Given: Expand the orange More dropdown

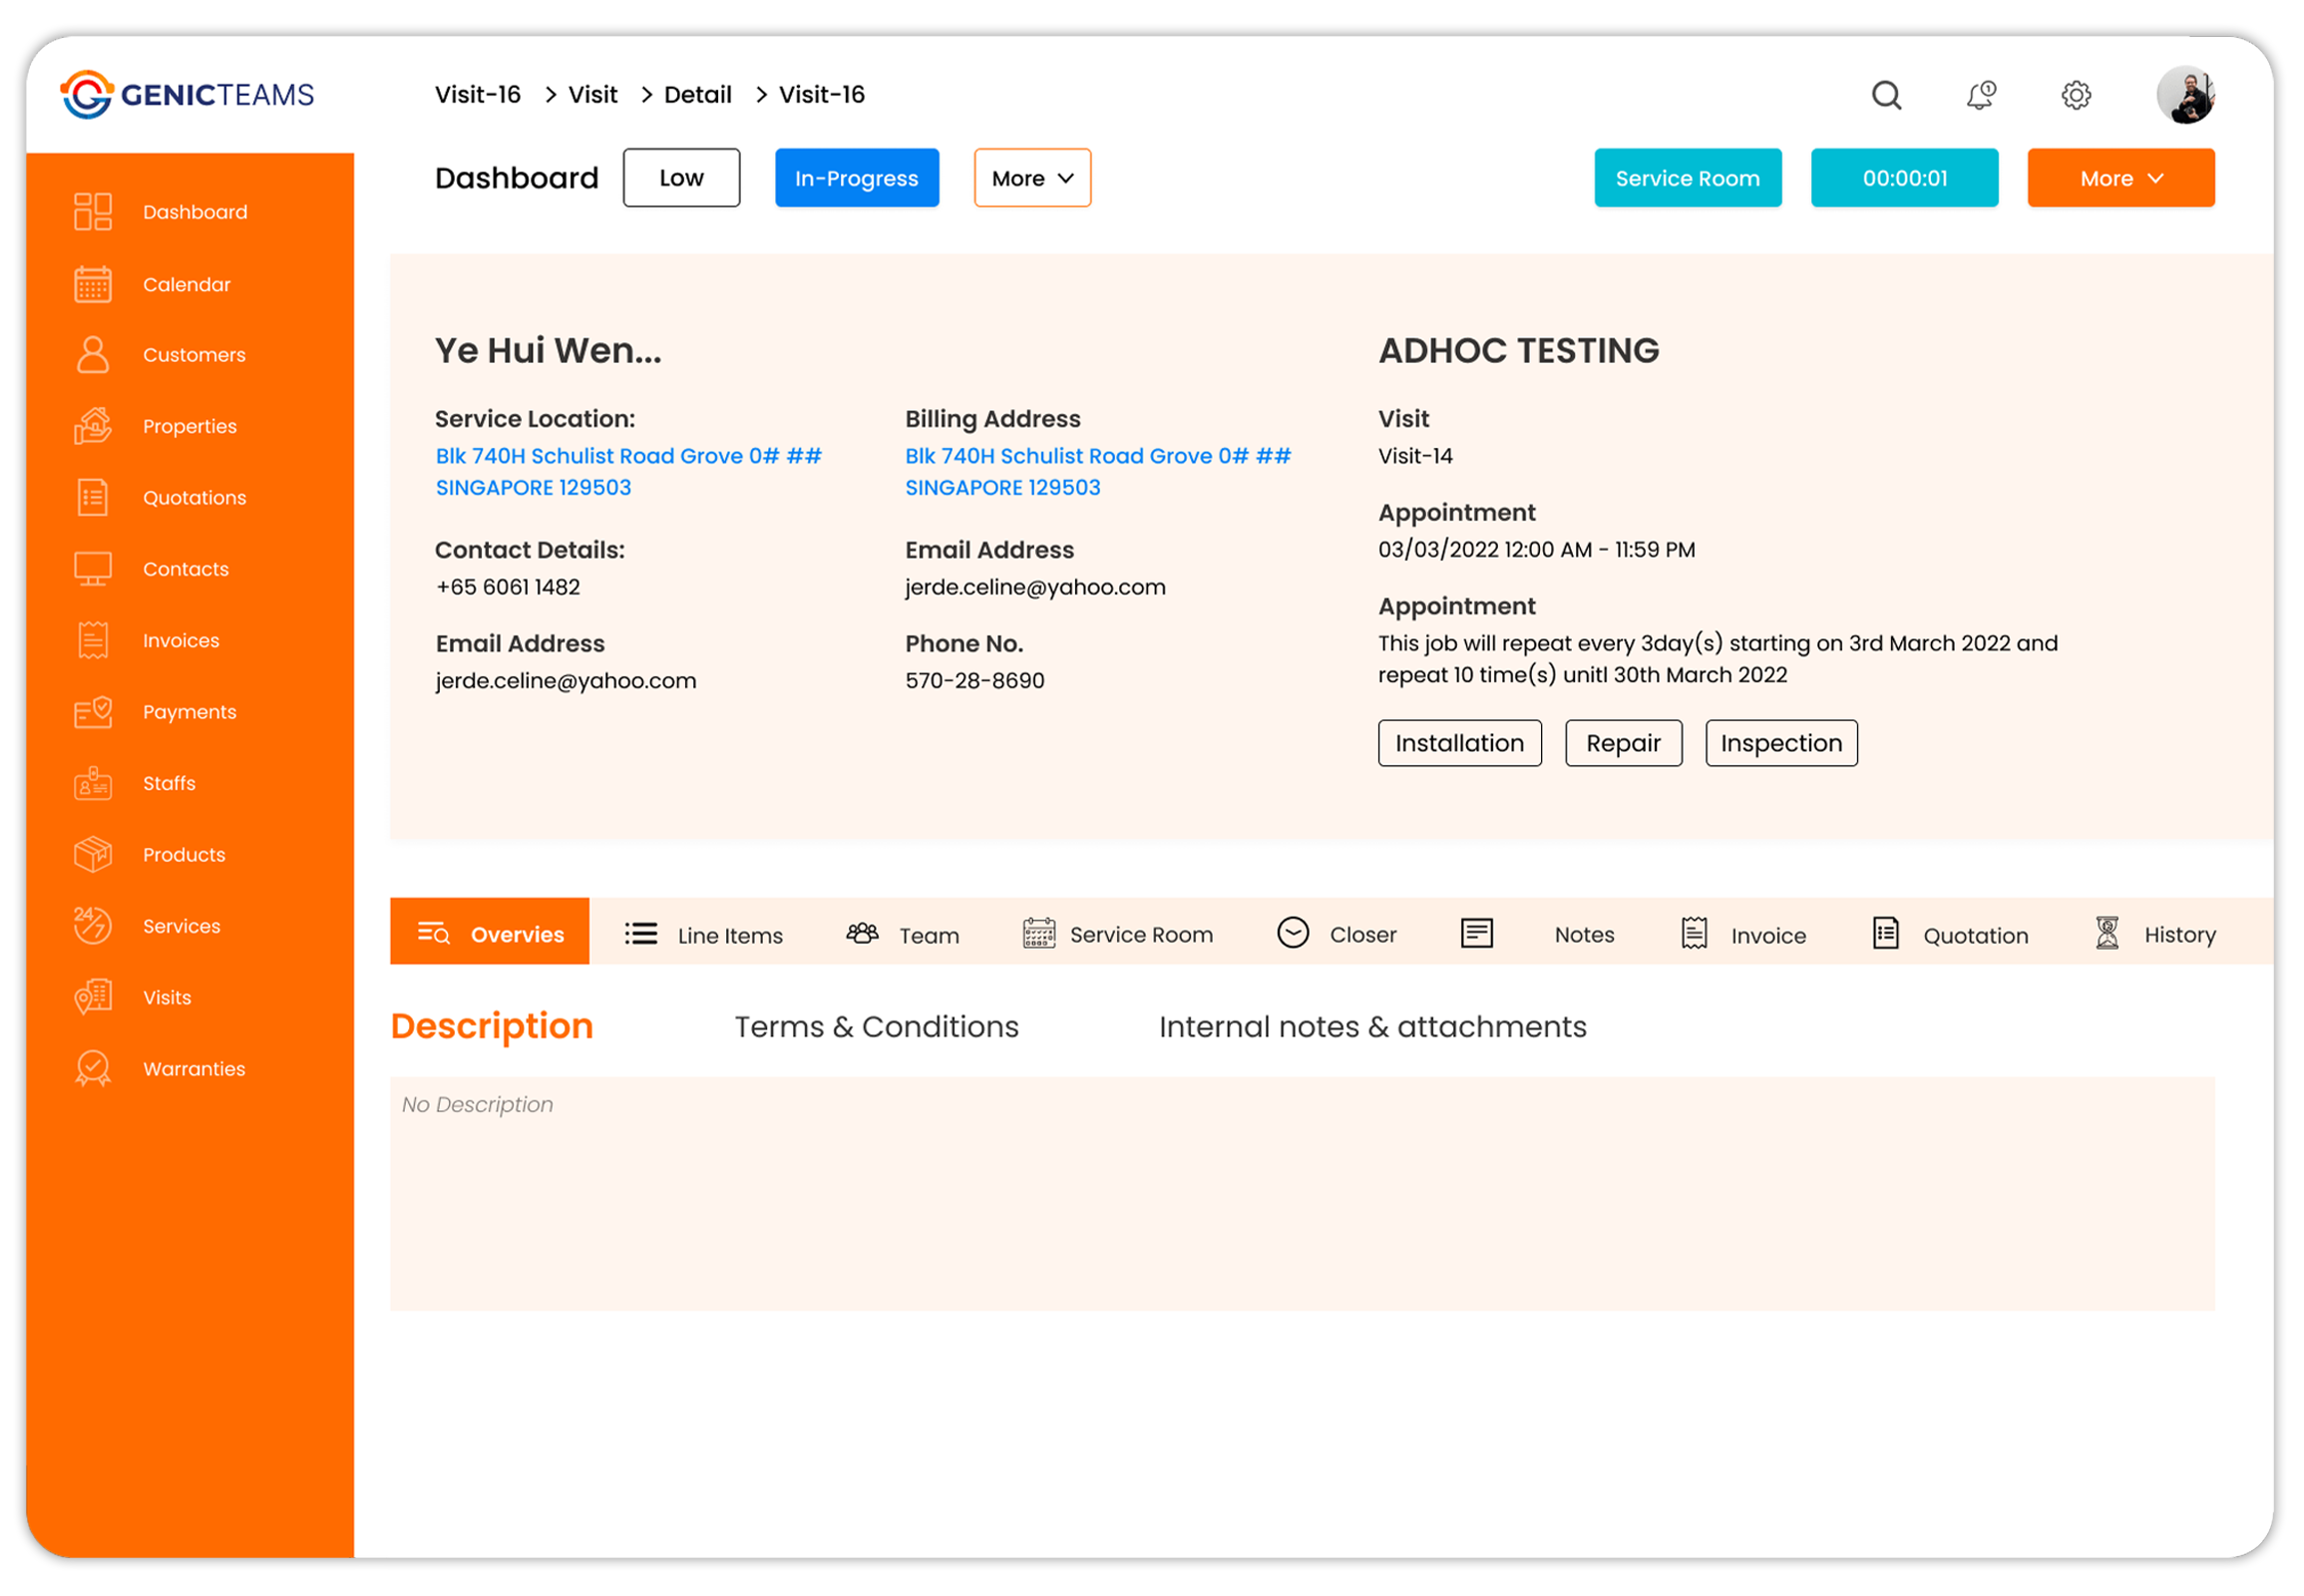Looking at the screenshot, I should coord(2120,178).
